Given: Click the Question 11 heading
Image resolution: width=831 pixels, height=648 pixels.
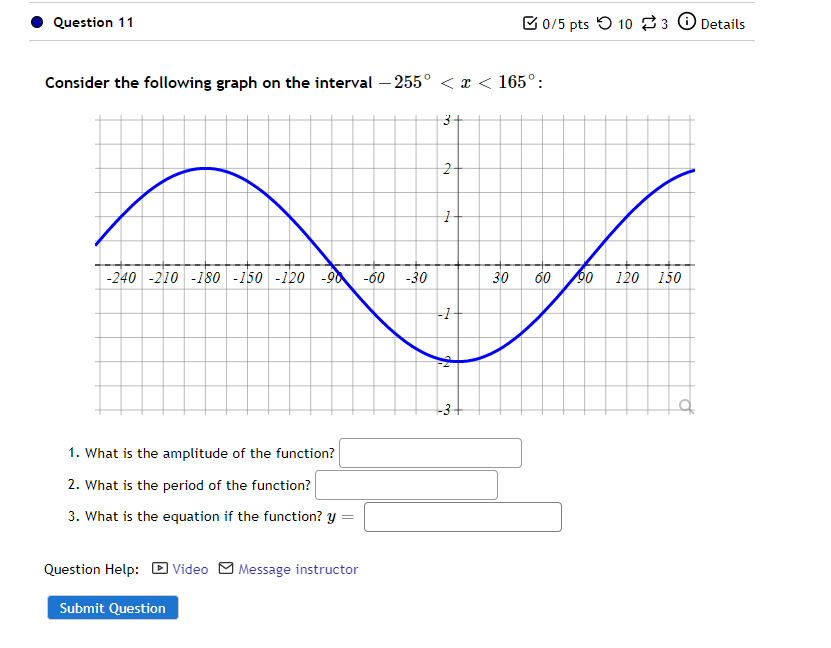Looking at the screenshot, I should [94, 22].
